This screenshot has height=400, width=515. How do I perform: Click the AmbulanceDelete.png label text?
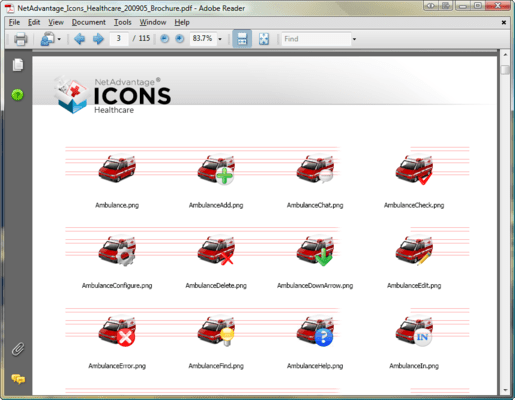click(x=216, y=285)
